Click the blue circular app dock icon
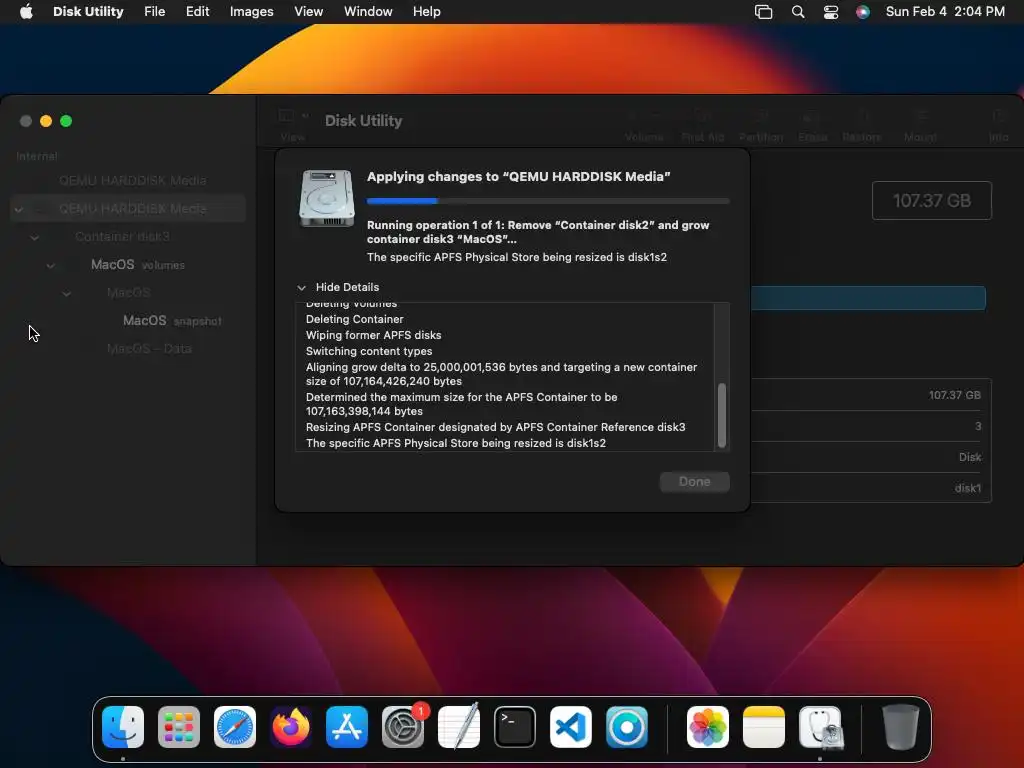The width and height of the screenshot is (1024, 768). (x=627, y=727)
